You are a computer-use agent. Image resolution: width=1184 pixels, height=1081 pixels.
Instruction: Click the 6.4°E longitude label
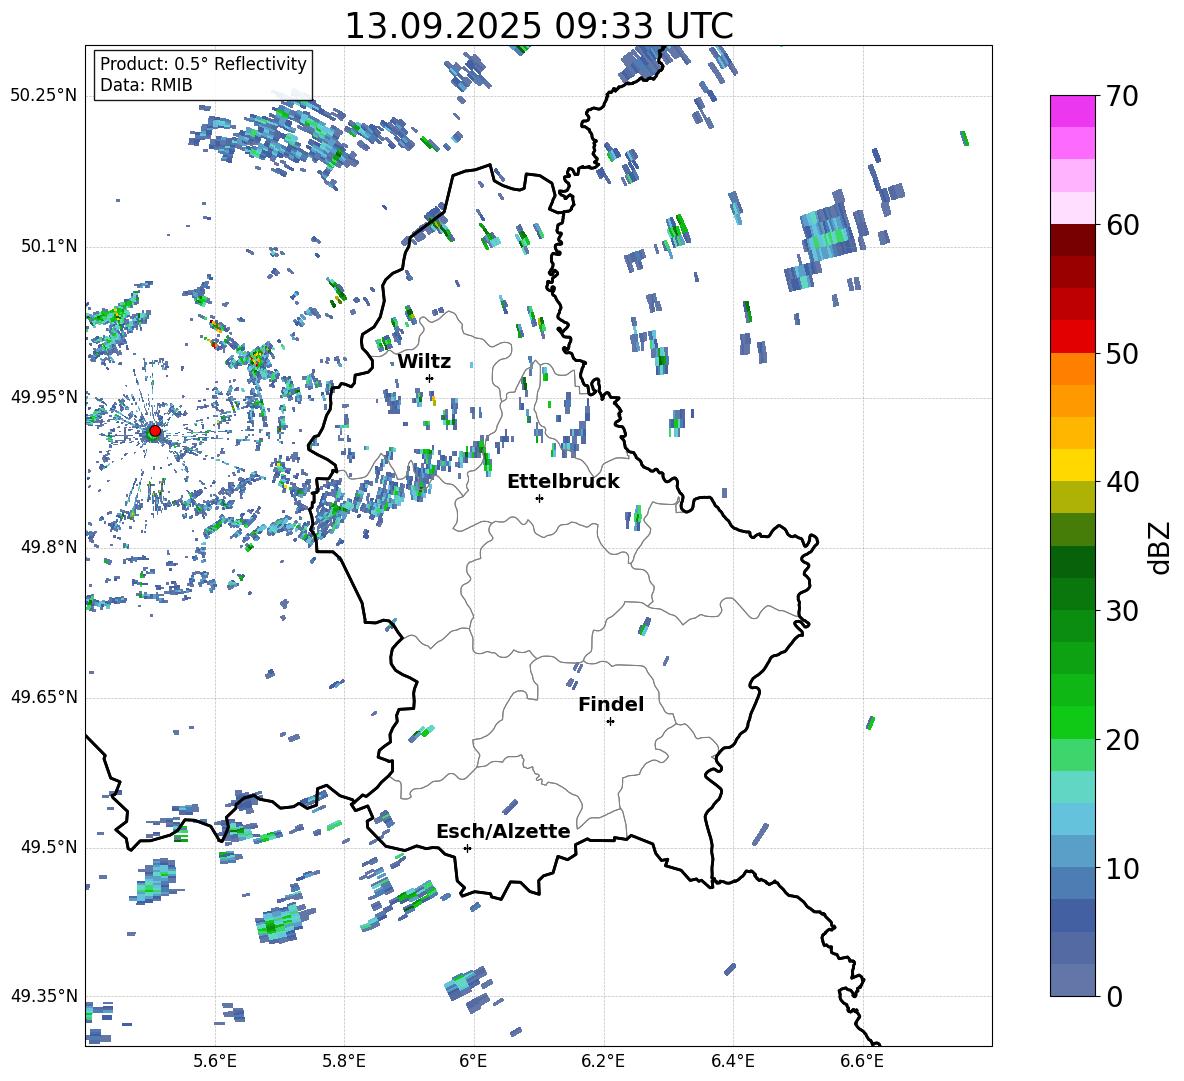coord(732,1061)
